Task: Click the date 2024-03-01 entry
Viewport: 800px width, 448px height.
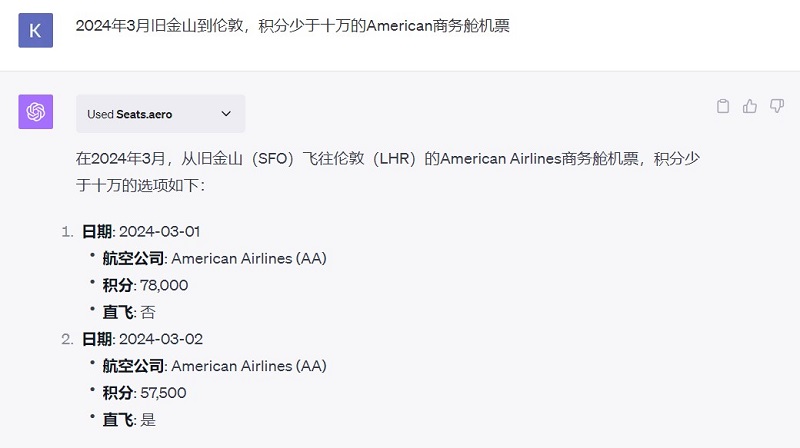Action: [x=141, y=232]
